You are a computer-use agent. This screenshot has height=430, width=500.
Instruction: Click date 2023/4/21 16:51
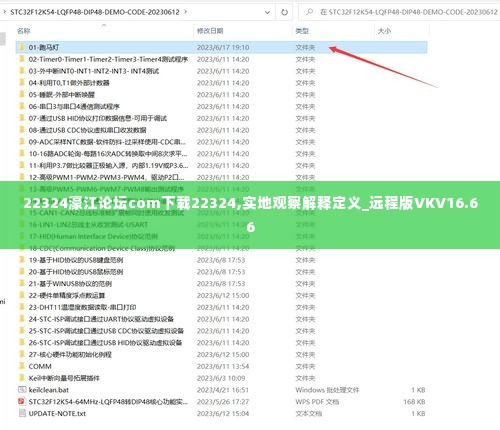(x=223, y=390)
